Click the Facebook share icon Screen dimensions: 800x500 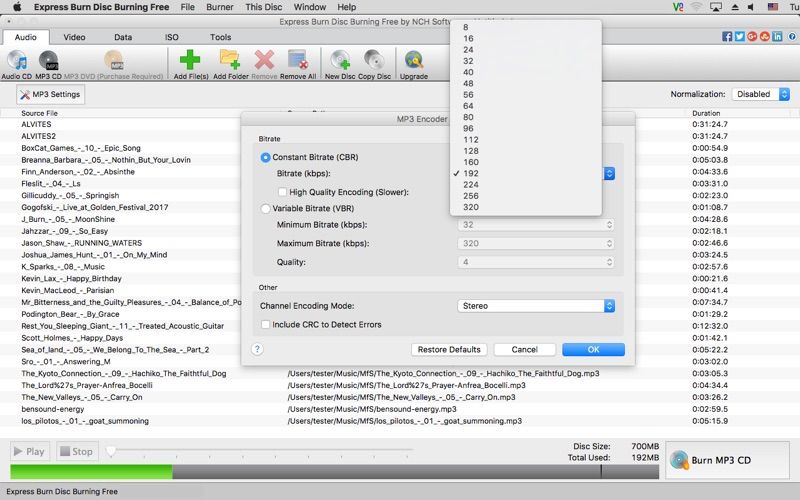pos(727,37)
